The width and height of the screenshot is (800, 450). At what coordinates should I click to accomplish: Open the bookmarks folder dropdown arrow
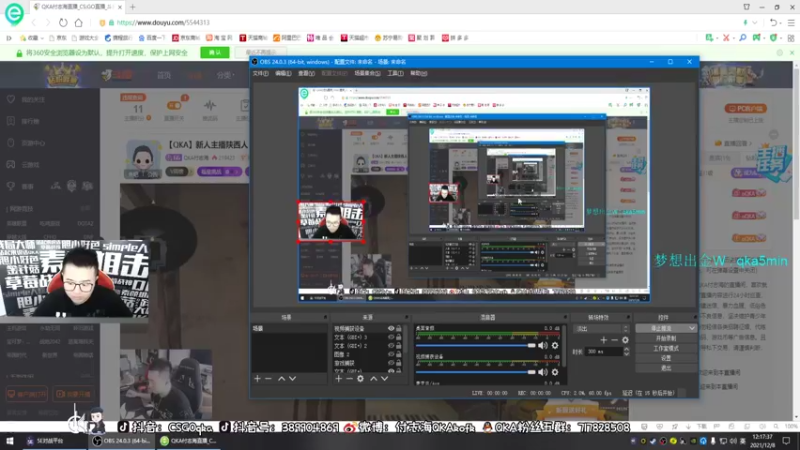(x=42, y=38)
